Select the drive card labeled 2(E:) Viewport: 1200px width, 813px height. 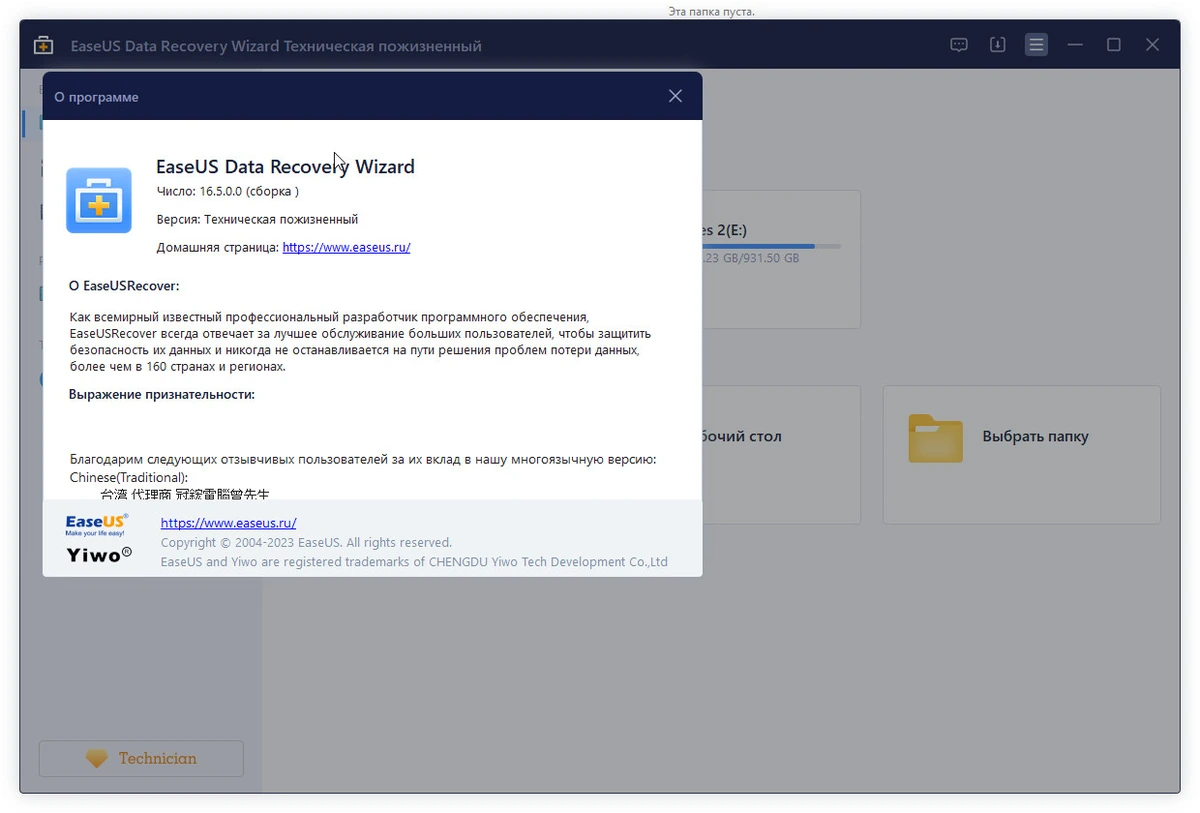[x=781, y=259]
